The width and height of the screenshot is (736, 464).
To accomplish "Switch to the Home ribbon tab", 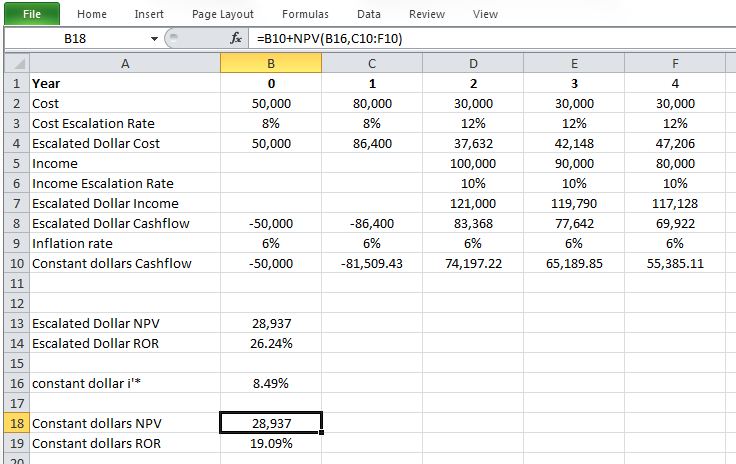I will click(92, 14).
